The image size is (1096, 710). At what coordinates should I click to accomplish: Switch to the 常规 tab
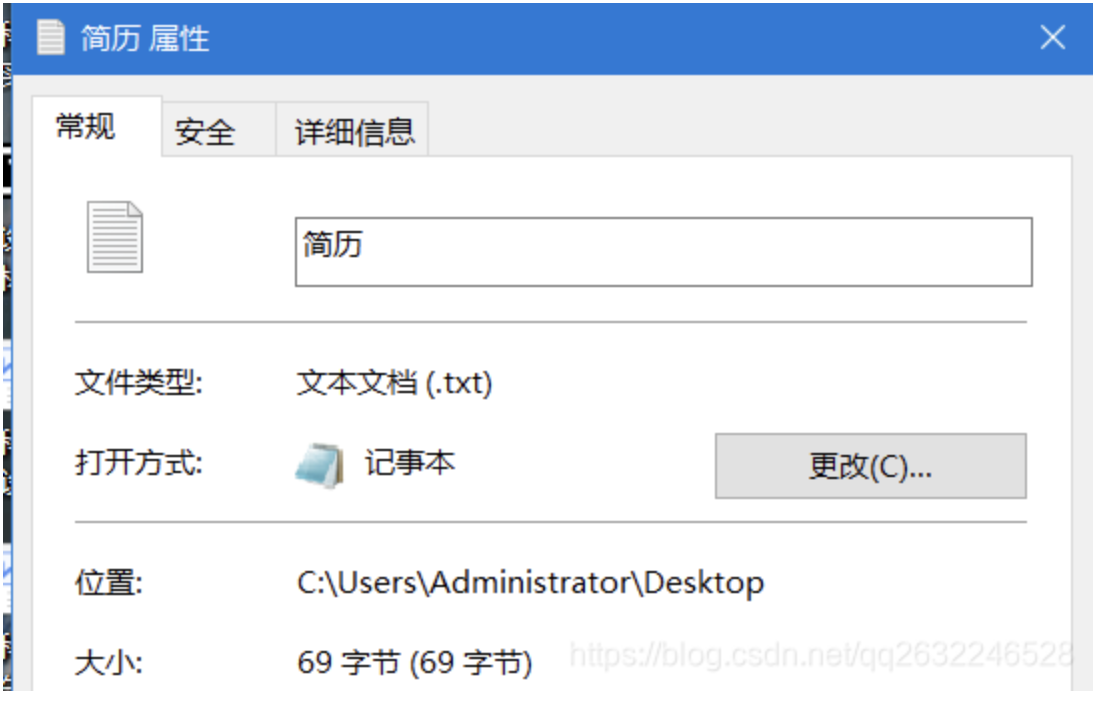pos(86,127)
